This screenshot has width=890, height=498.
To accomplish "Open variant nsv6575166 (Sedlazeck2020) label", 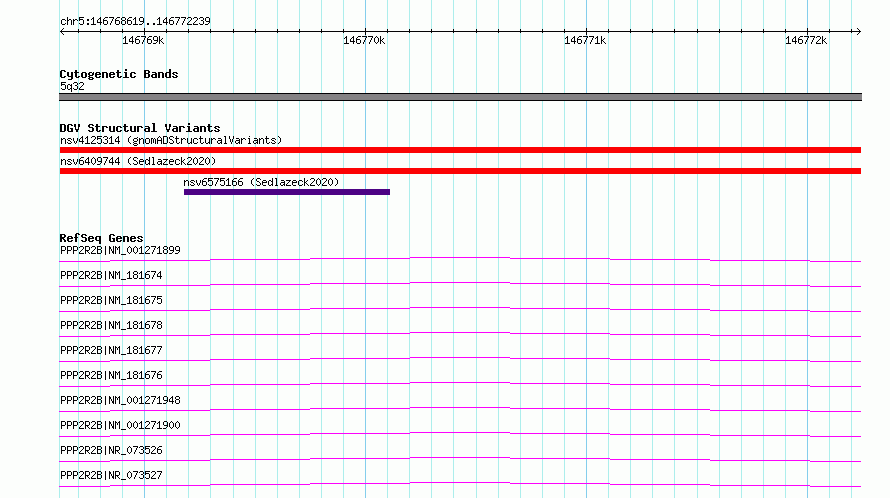I will [x=261, y=182].
